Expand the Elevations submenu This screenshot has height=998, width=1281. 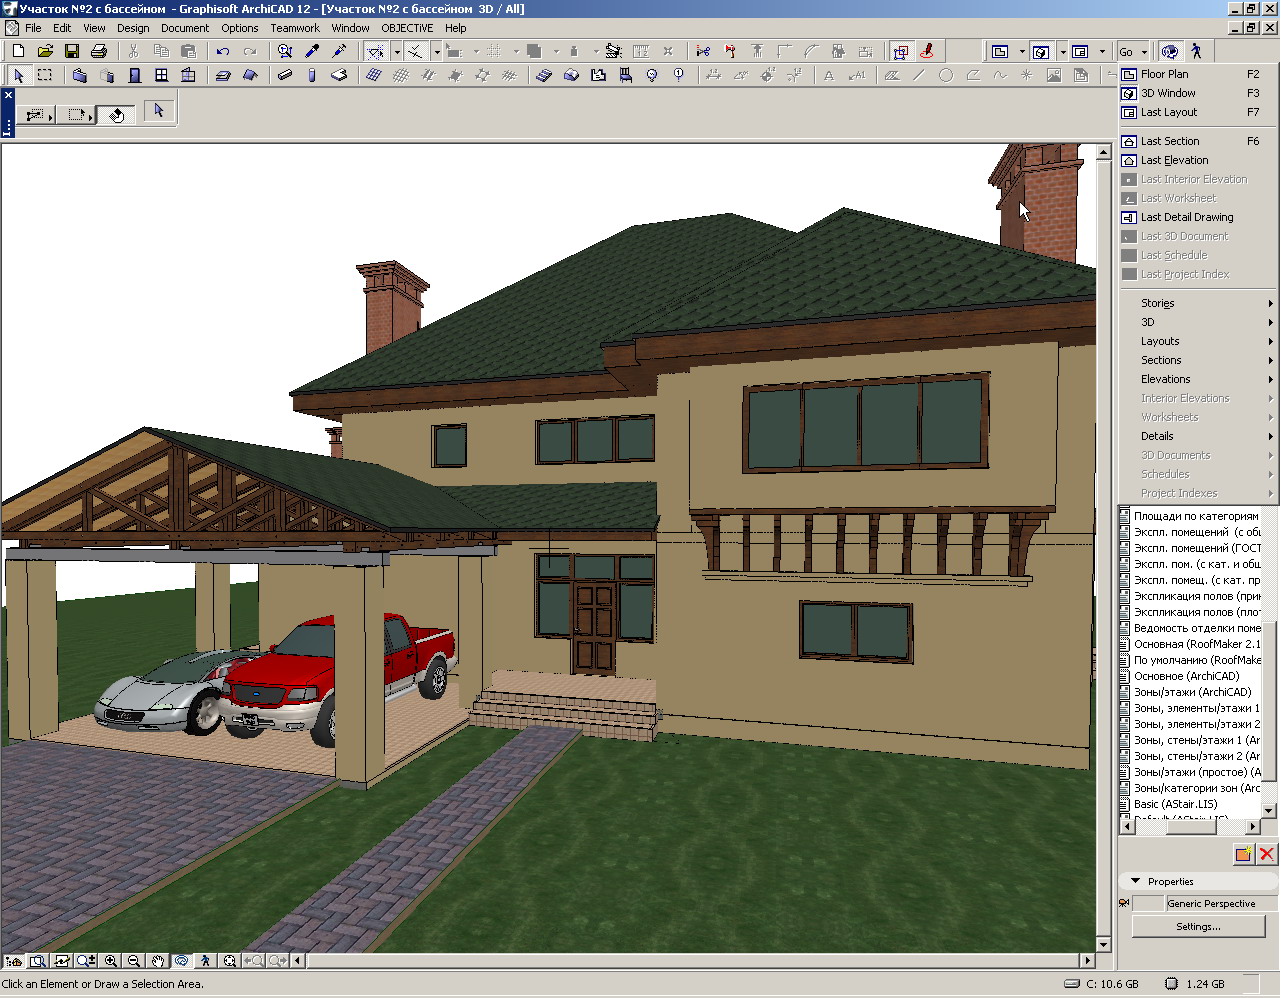1199,379
